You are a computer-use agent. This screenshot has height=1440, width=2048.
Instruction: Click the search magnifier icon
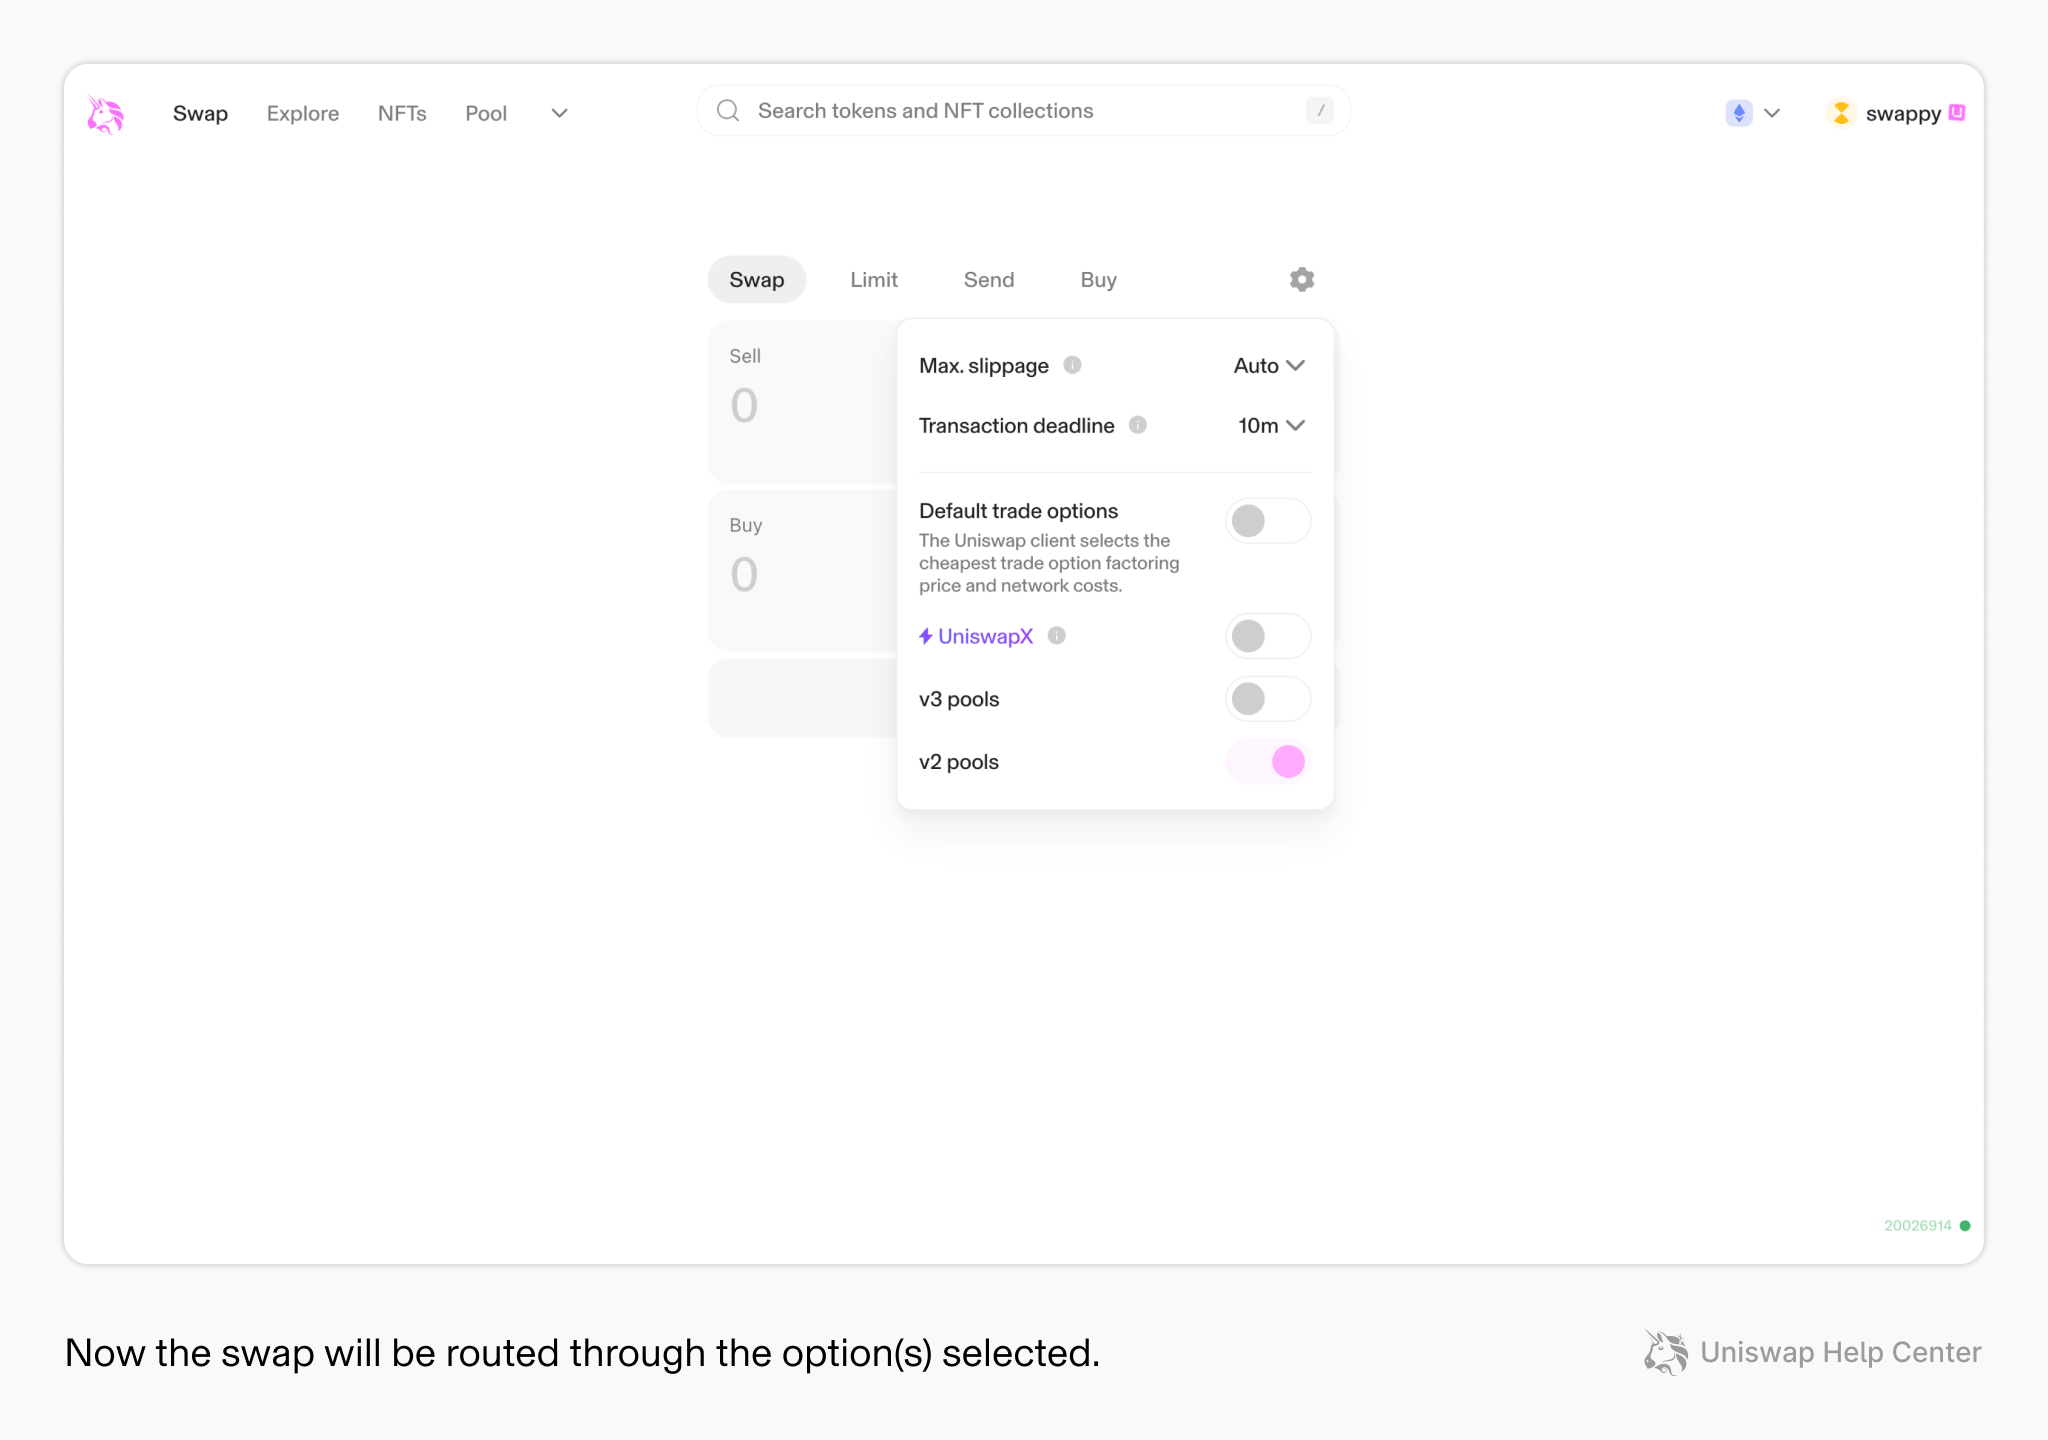point(728,110)
